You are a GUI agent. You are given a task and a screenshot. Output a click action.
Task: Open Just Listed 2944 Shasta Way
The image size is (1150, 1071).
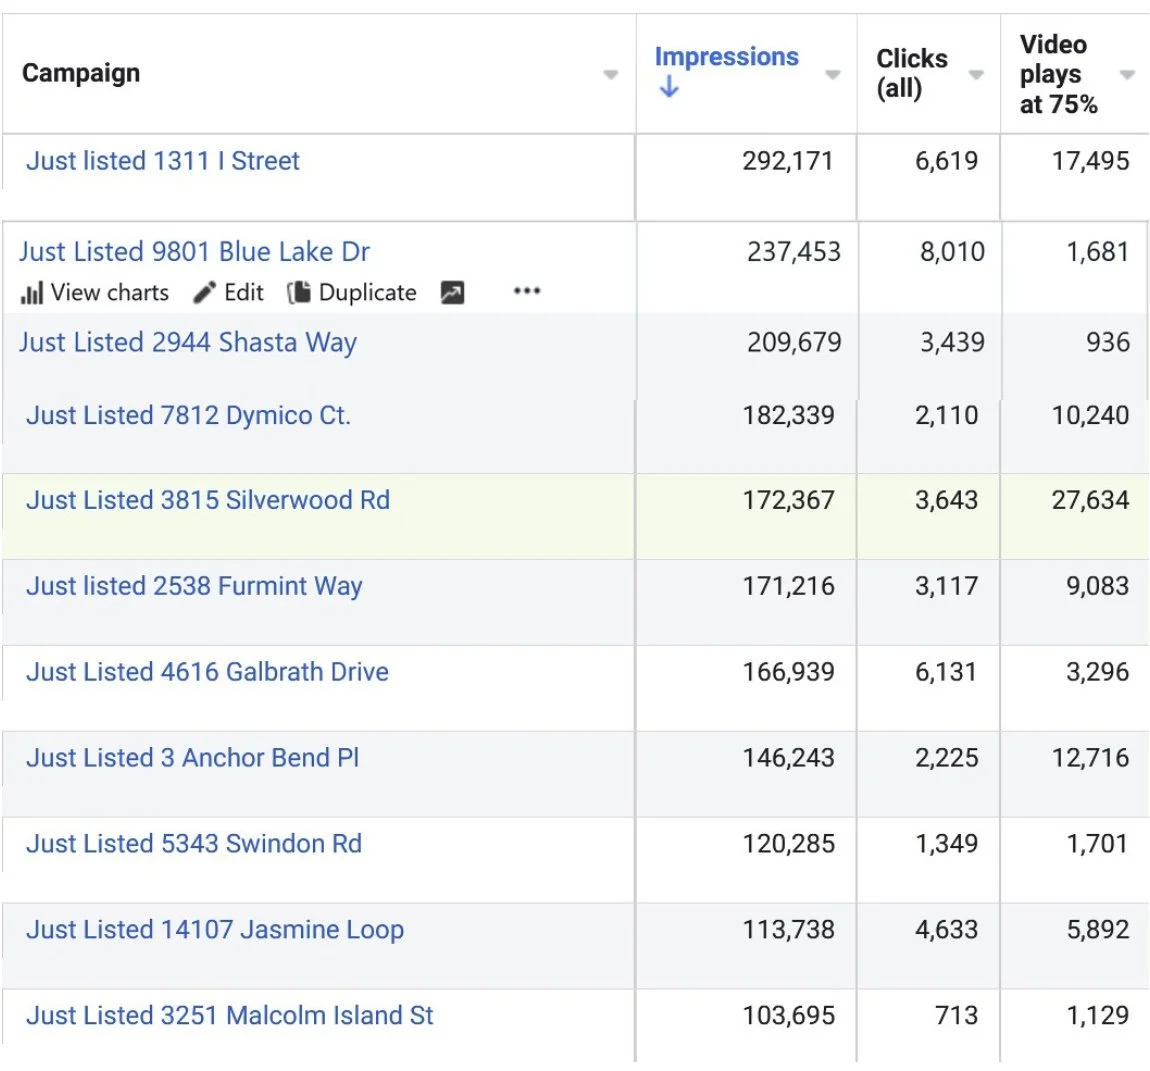click(188, 343)
